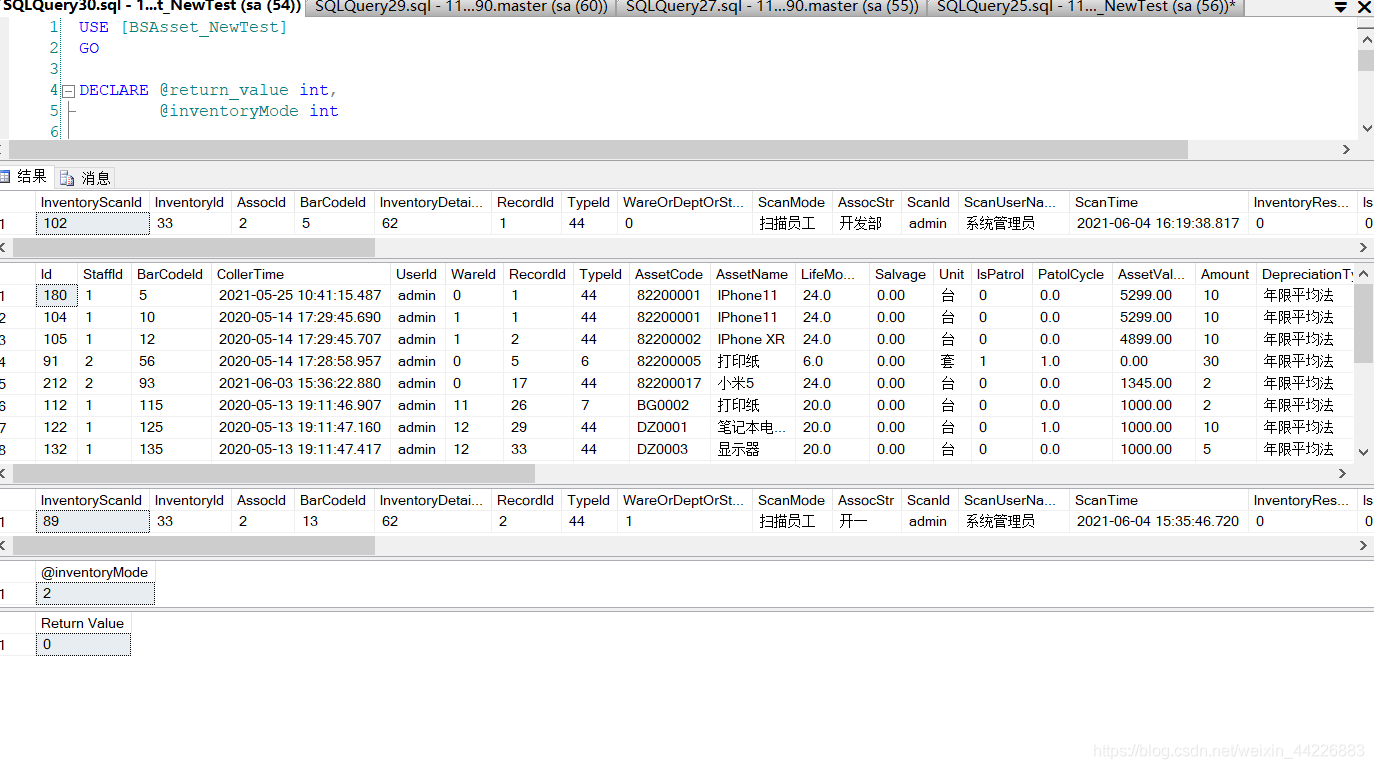Select row header 5 in second grid
This screenshot has width=1374, height=769.
click(x=17, y=383)
